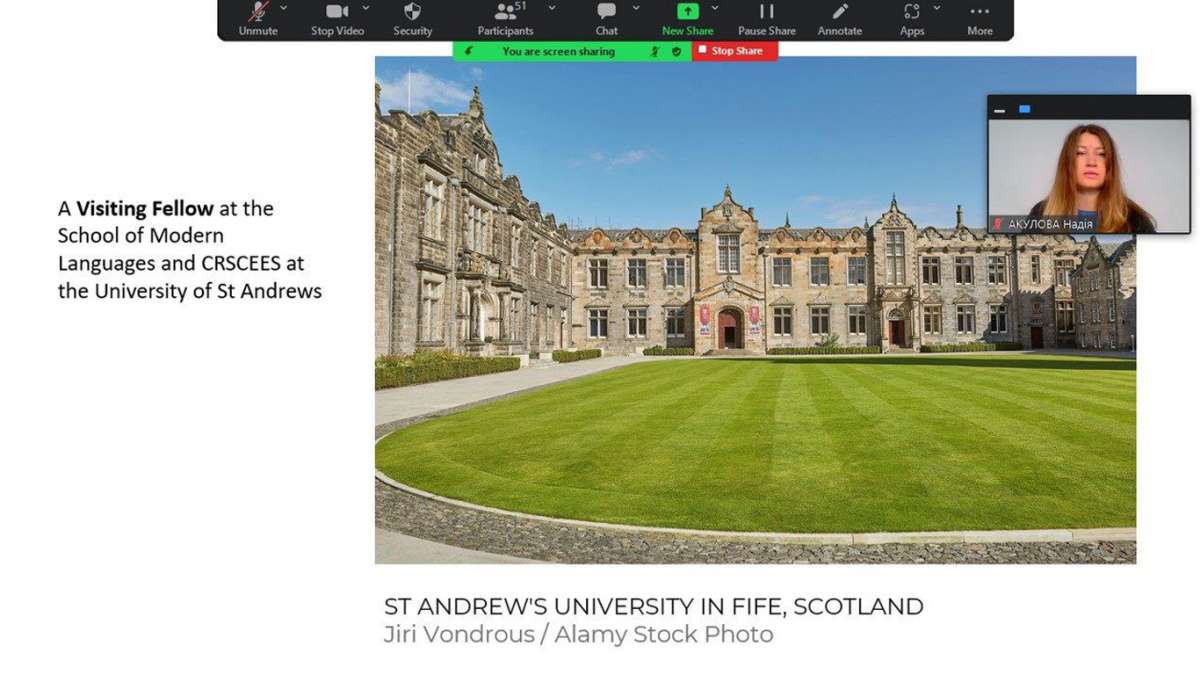Open the Participants panel
1200x675 pixels.
click(x=506, y=19)
